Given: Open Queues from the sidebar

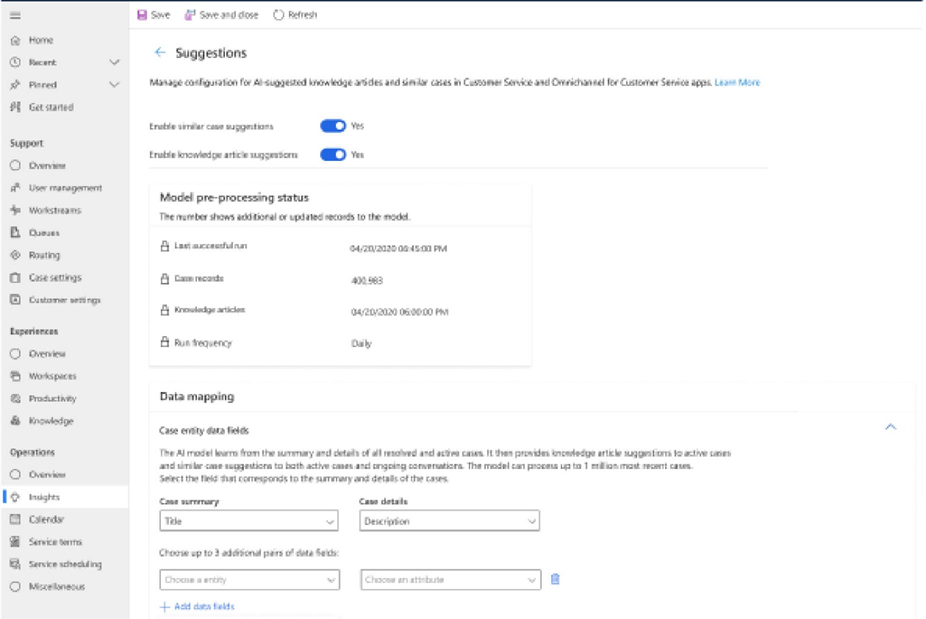Looking at the screenshot, I should (44, 233).
